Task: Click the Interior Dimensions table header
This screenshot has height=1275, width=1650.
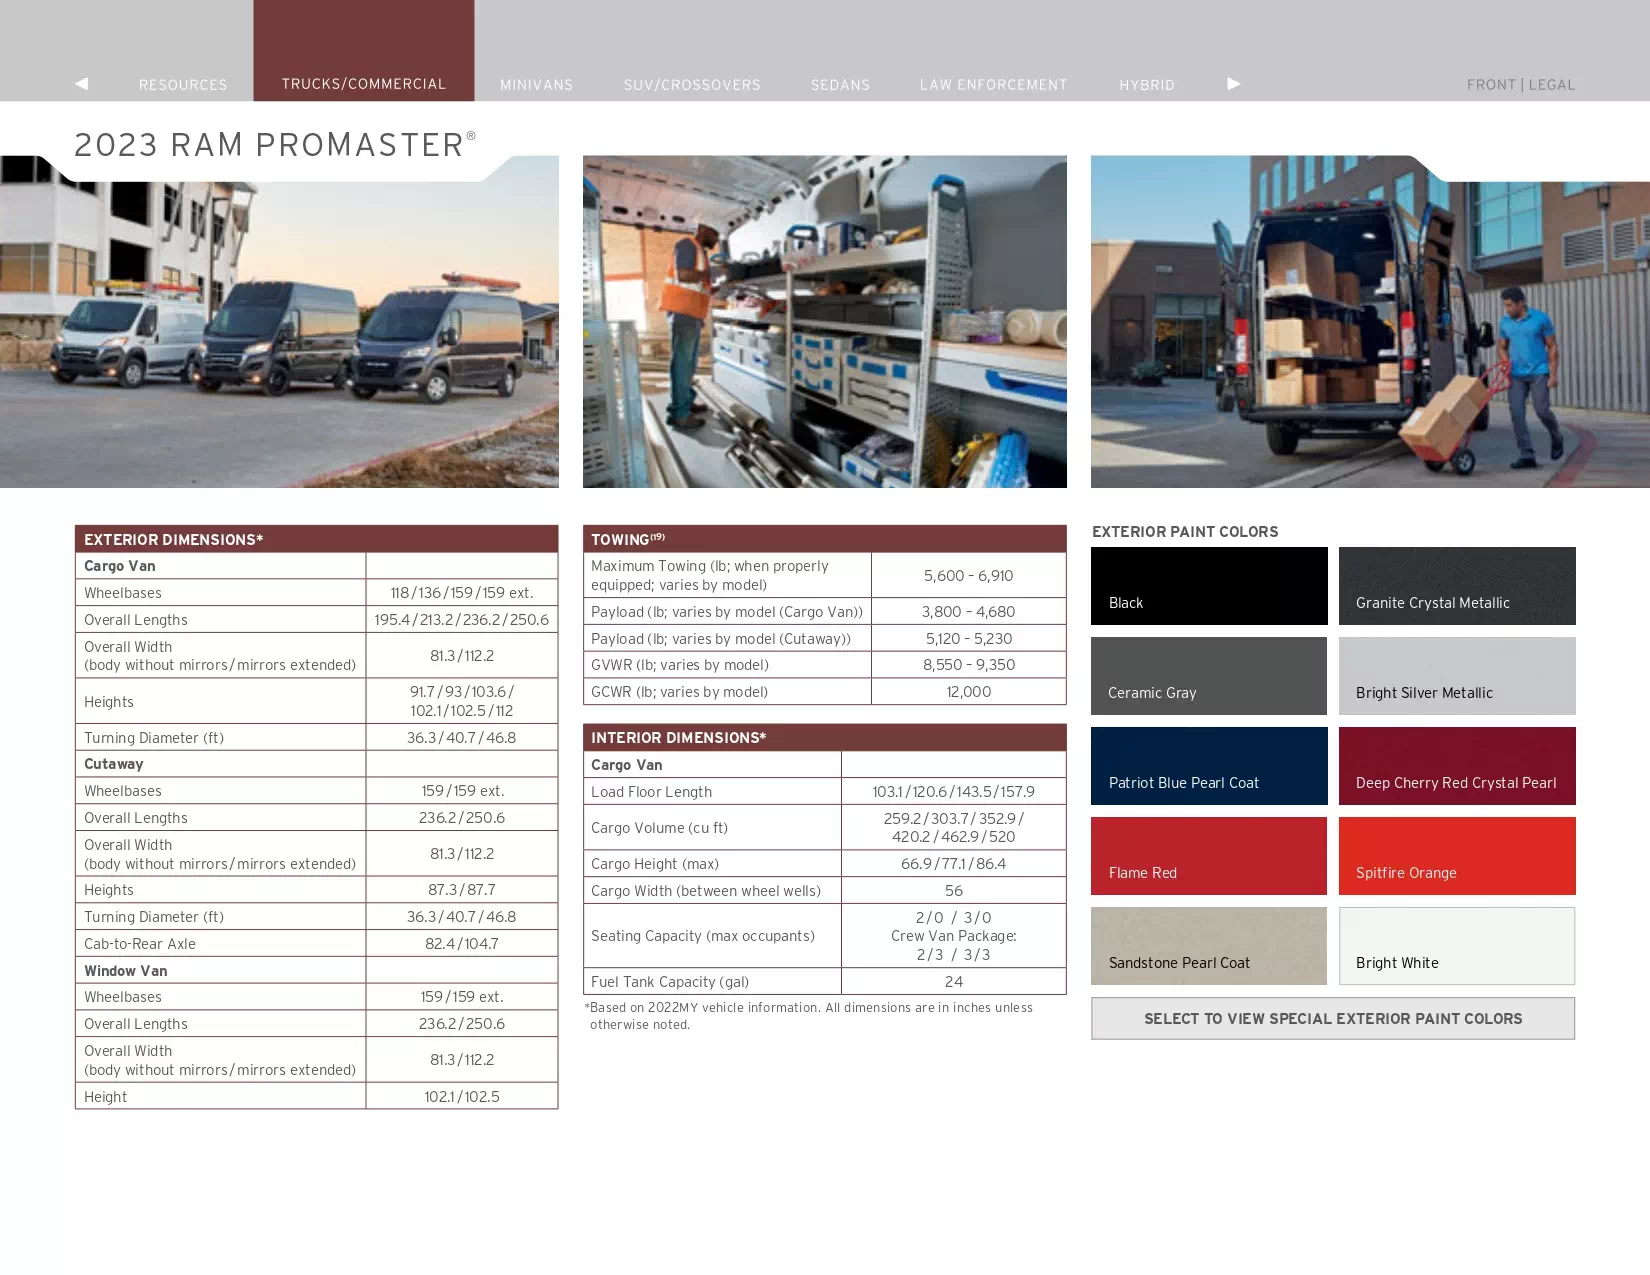Action: tap(825, 737)
